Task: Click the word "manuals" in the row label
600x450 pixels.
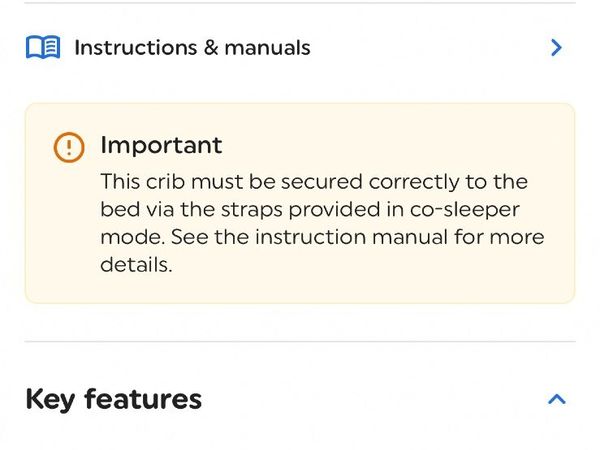Action: click(267, 47)
